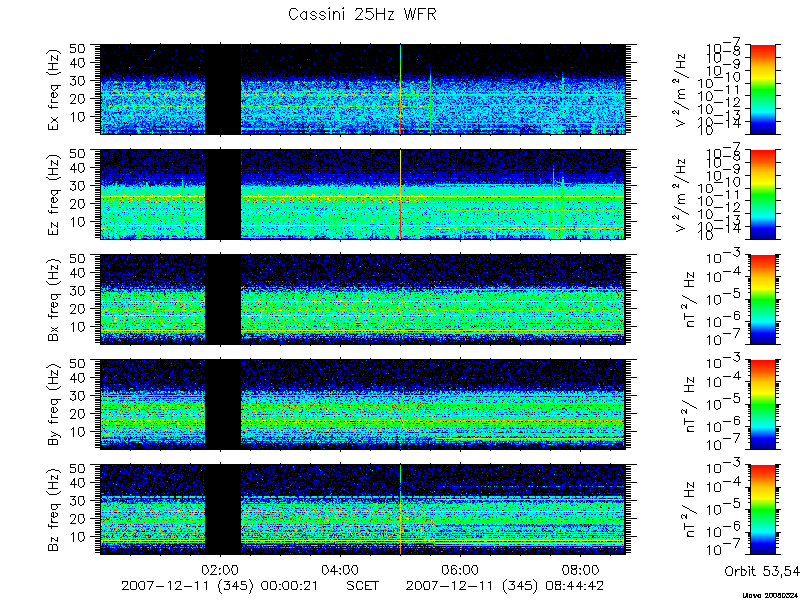Click the By freq (Hz) axis label

(x=55, y=404)
